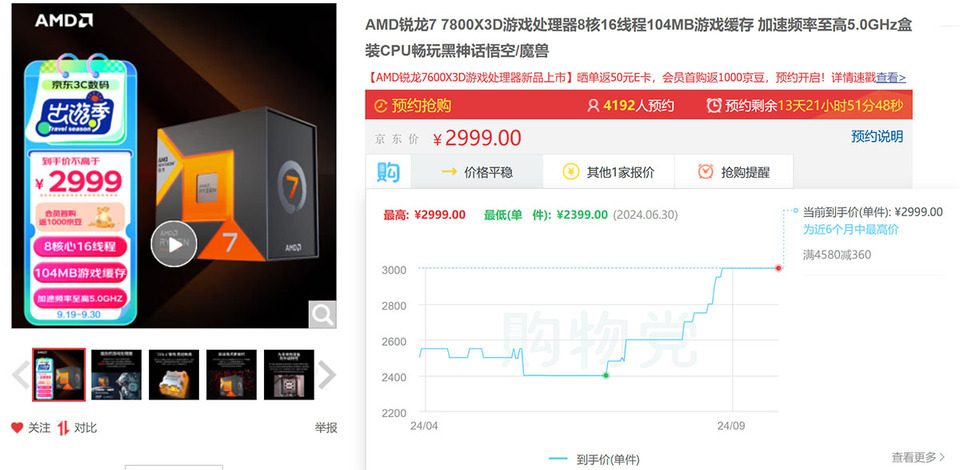Select the third CPU chip thumbnail
This screenshot has height=470, width=960.
174,375
